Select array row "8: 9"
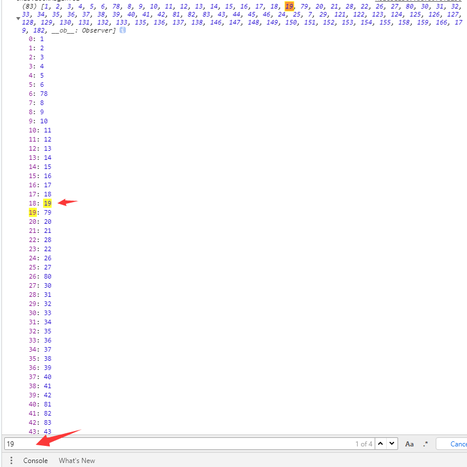 [36, 112]
